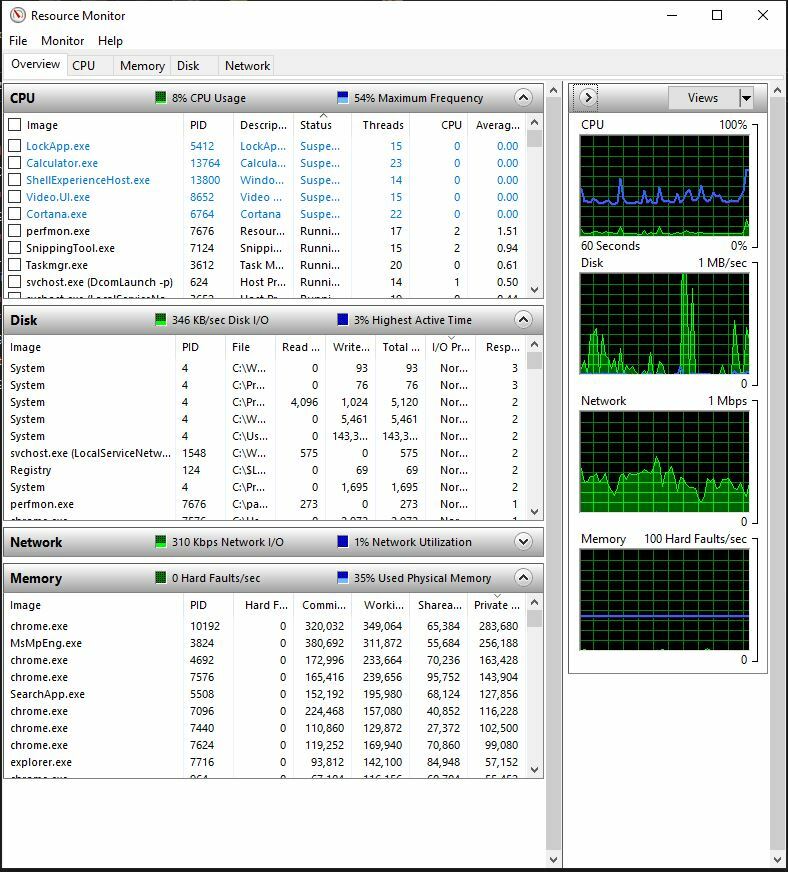788x872 pixels.
Task: Collapse the graphs pane with arrow button
Action: point(588,98)
